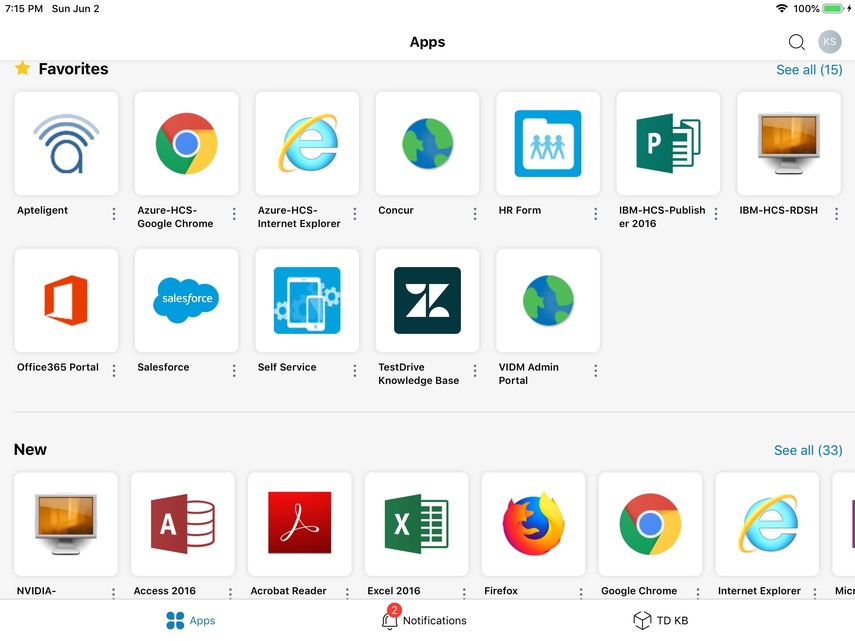
Task: Expand options menu for Concur
Action: (475, 214)
